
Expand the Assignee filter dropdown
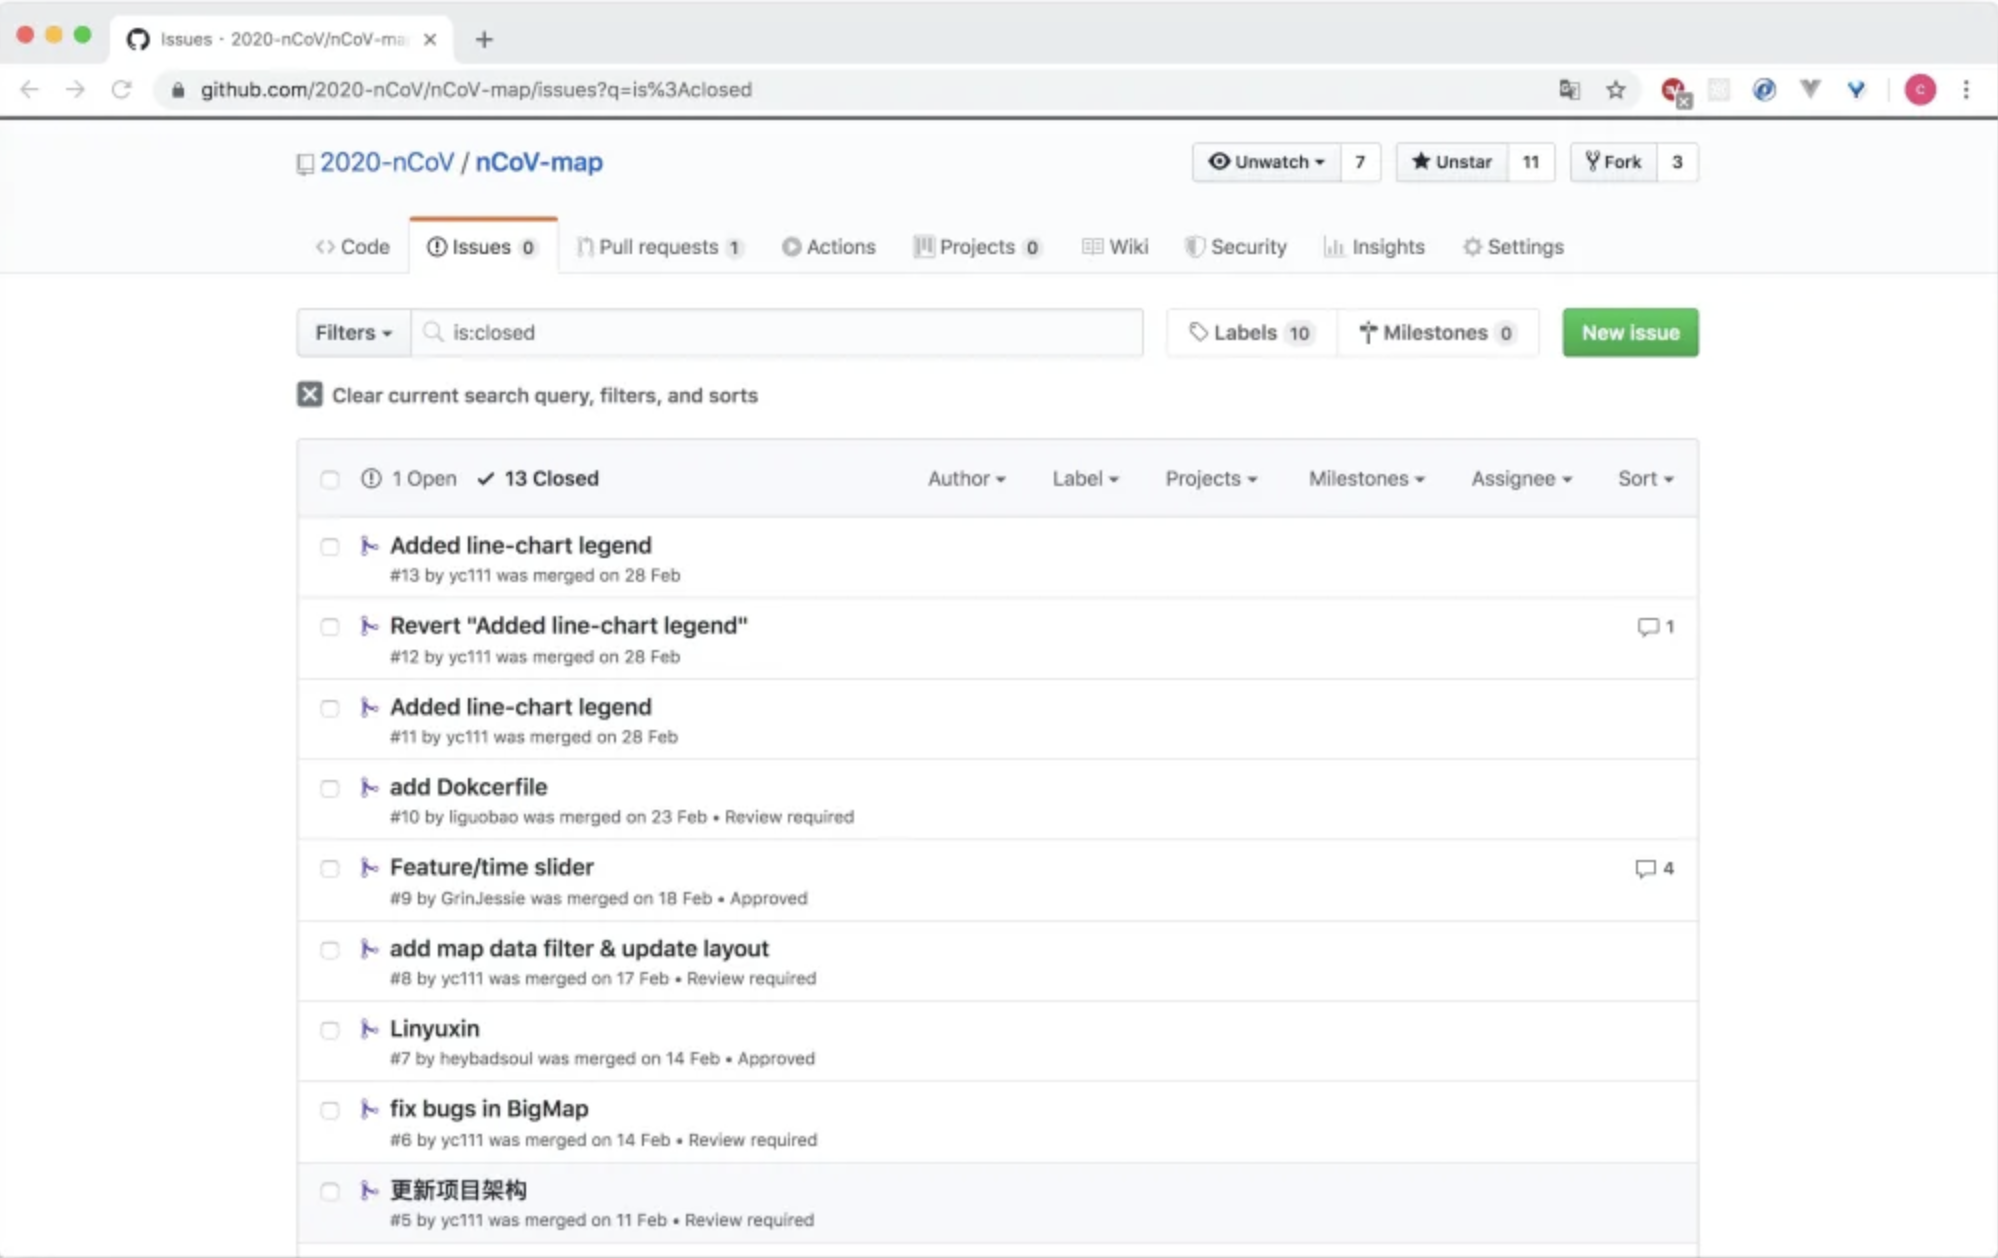[x=1521, y=478]
